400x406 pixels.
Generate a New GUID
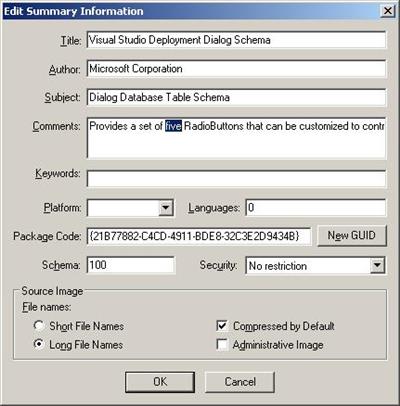pyautogui.click(x=352, y=236)
